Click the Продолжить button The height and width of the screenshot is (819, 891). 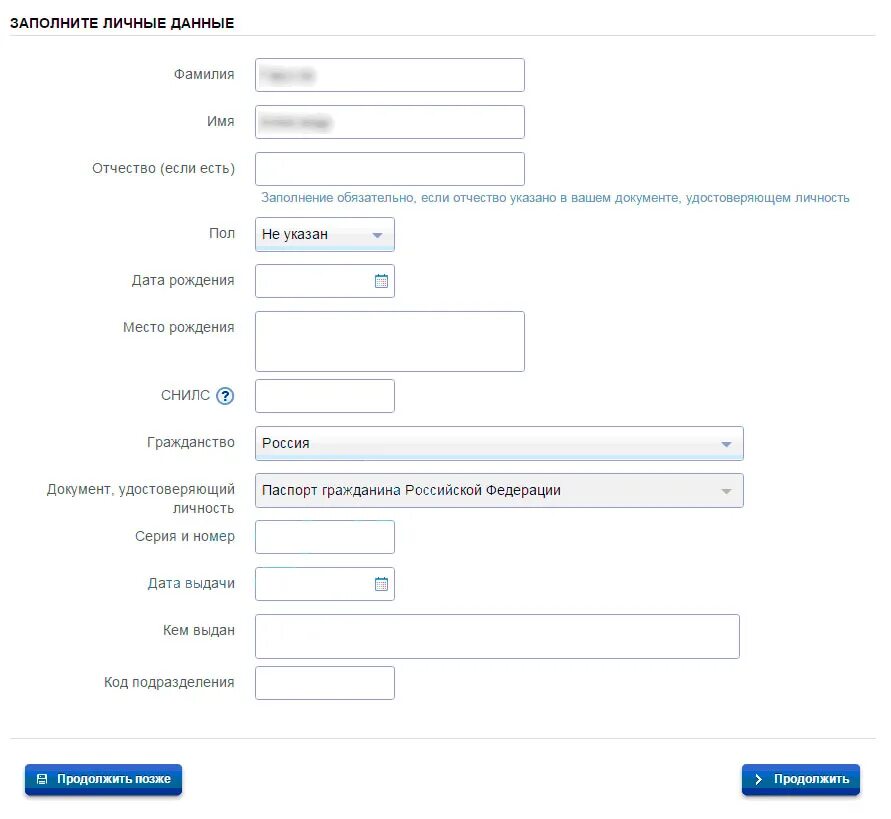tap(801, 779)
